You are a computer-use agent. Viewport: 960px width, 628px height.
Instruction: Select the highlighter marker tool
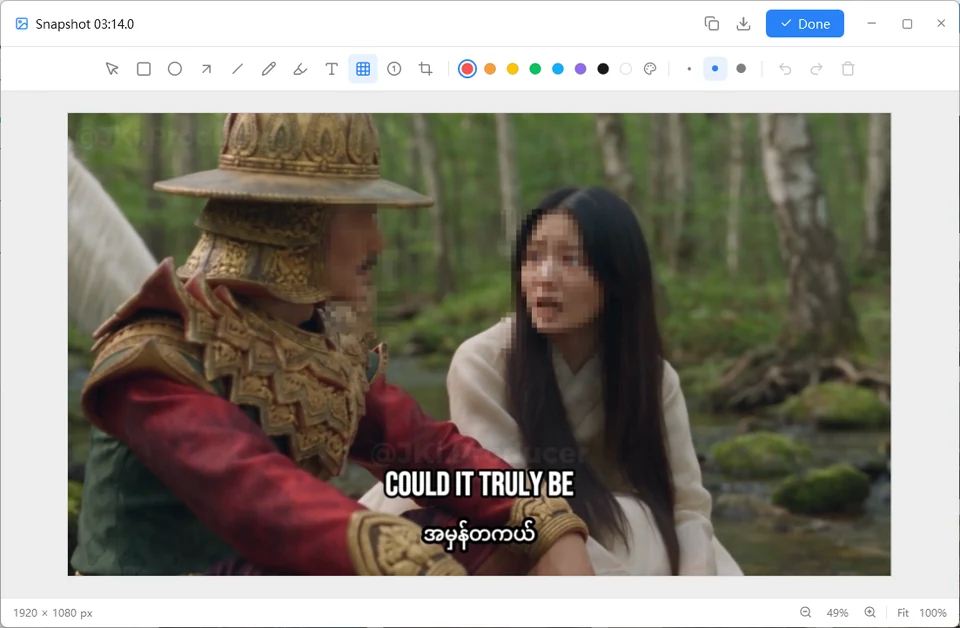(300, 69)
